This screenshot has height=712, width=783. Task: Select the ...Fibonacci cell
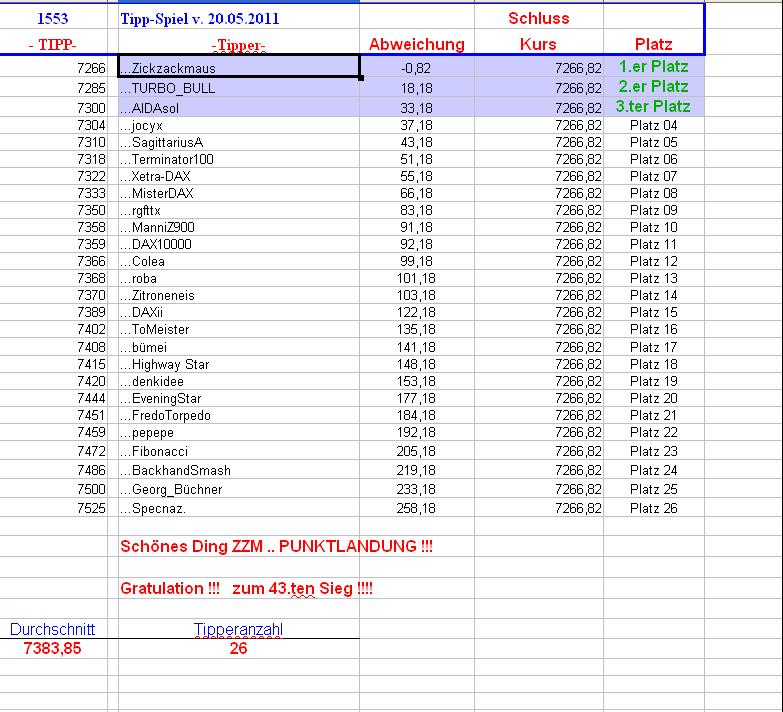(239, 450)
